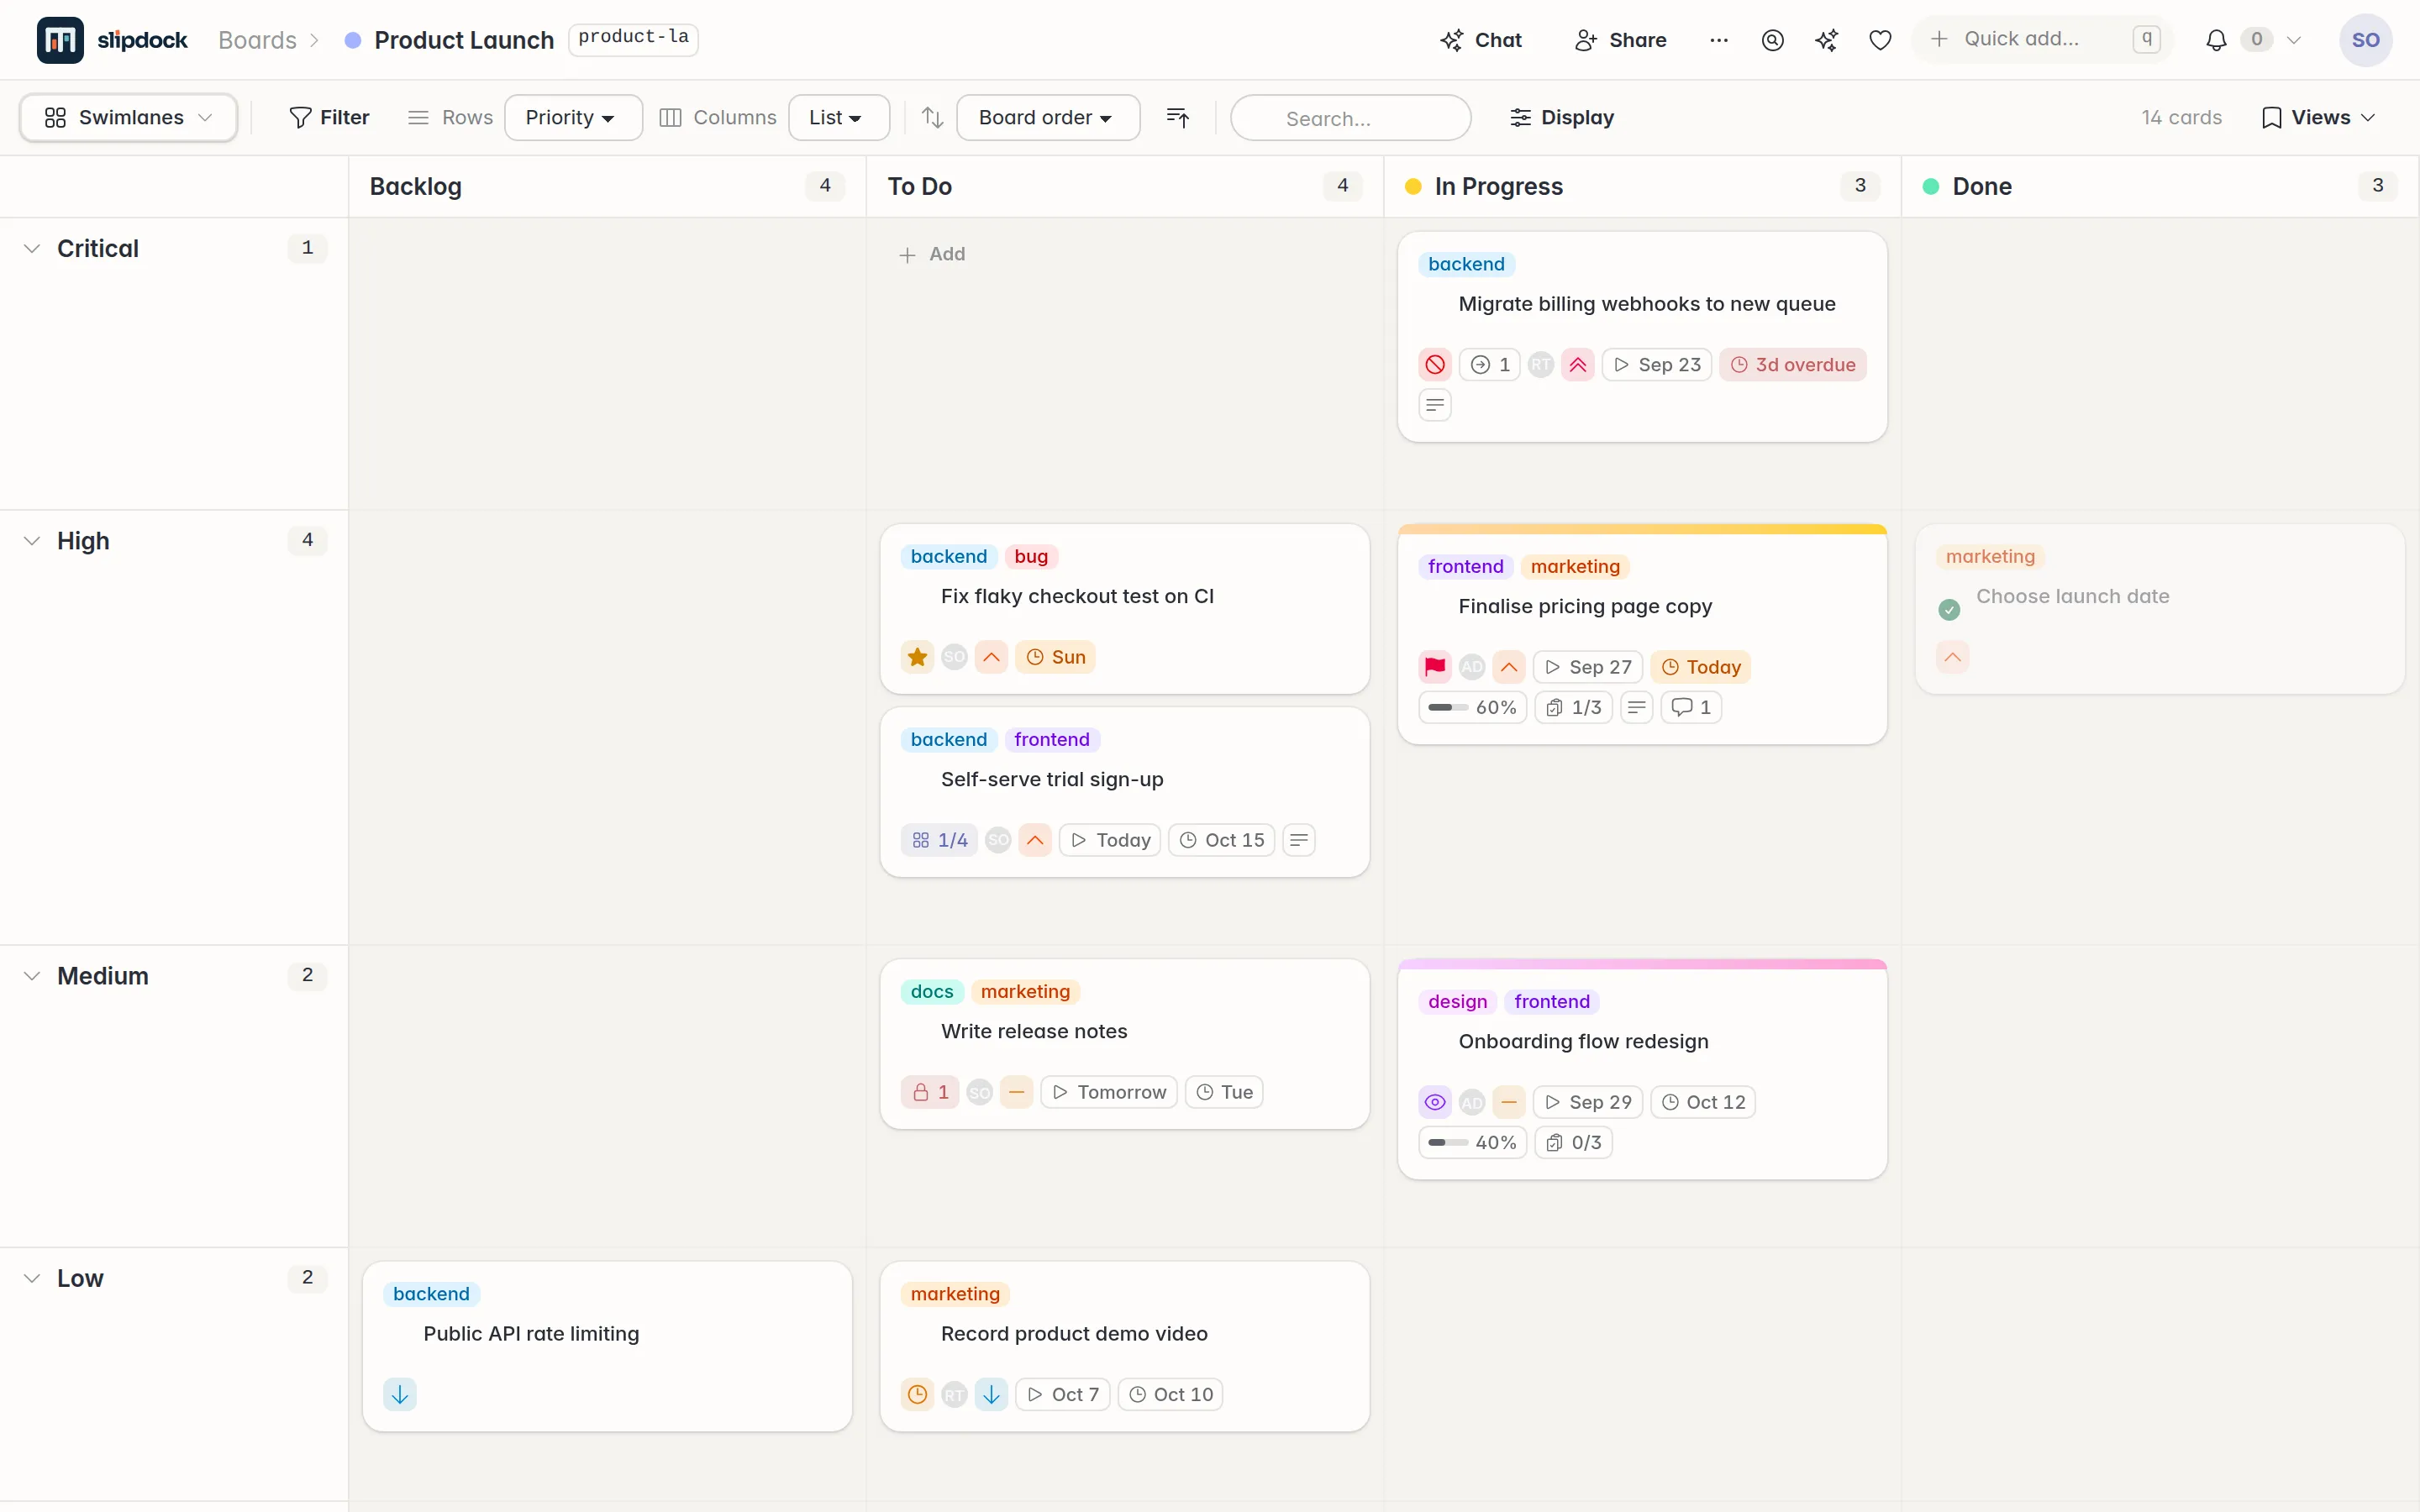Click lock badge on Write release notes card
Image resolution: width=2420 pixels, height=1512 pixels.
[930, 1092]
